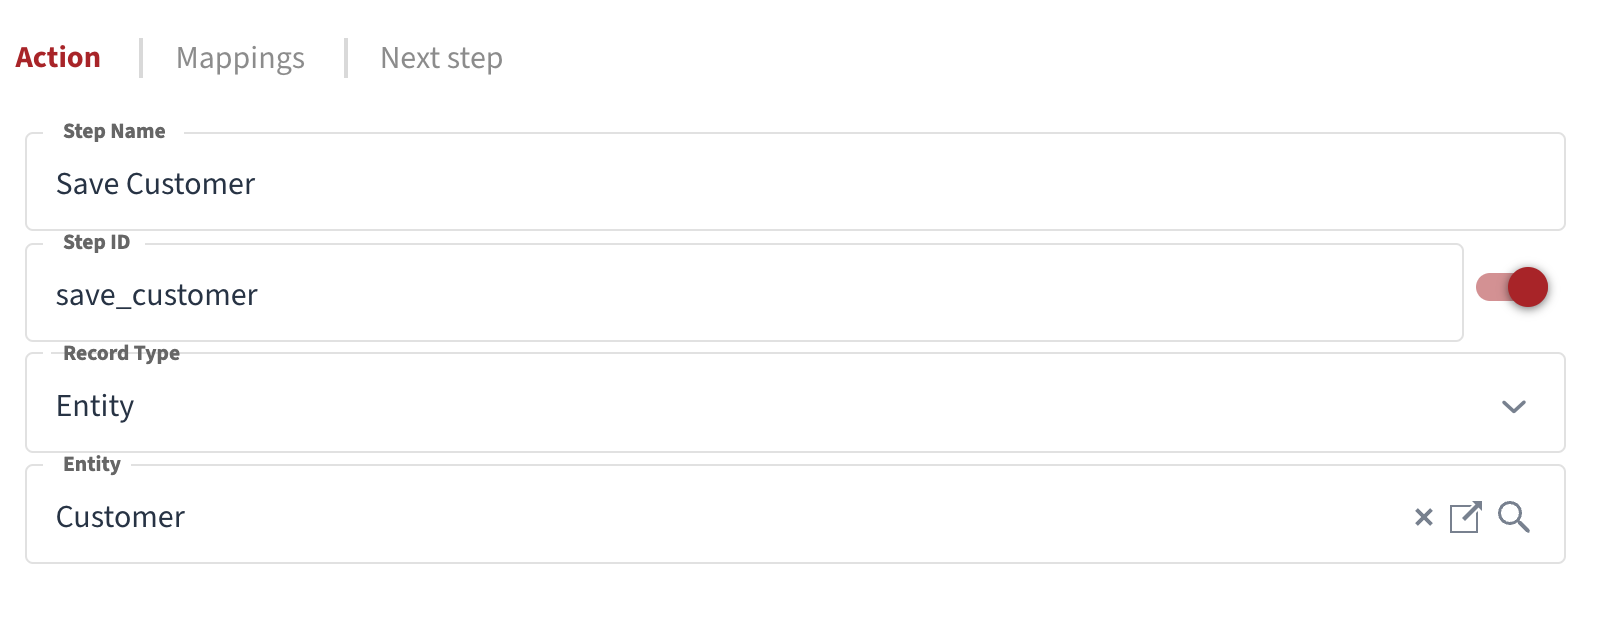The width and height of the screenshot is (1598, 626).
Task: Go to the Next step tab
Action: 441,58
